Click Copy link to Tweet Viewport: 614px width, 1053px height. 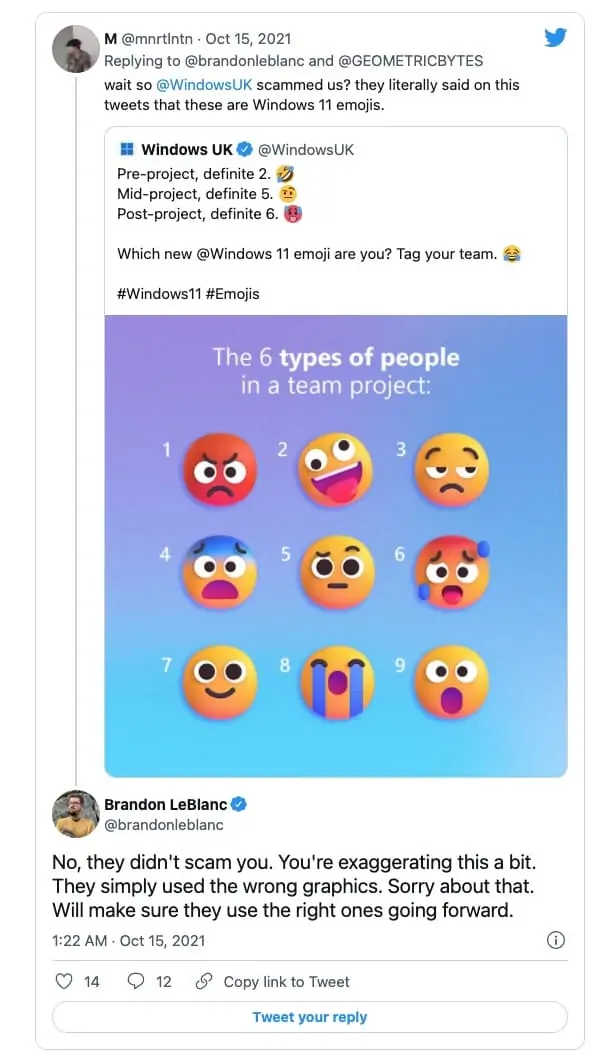tap(286, 981)
